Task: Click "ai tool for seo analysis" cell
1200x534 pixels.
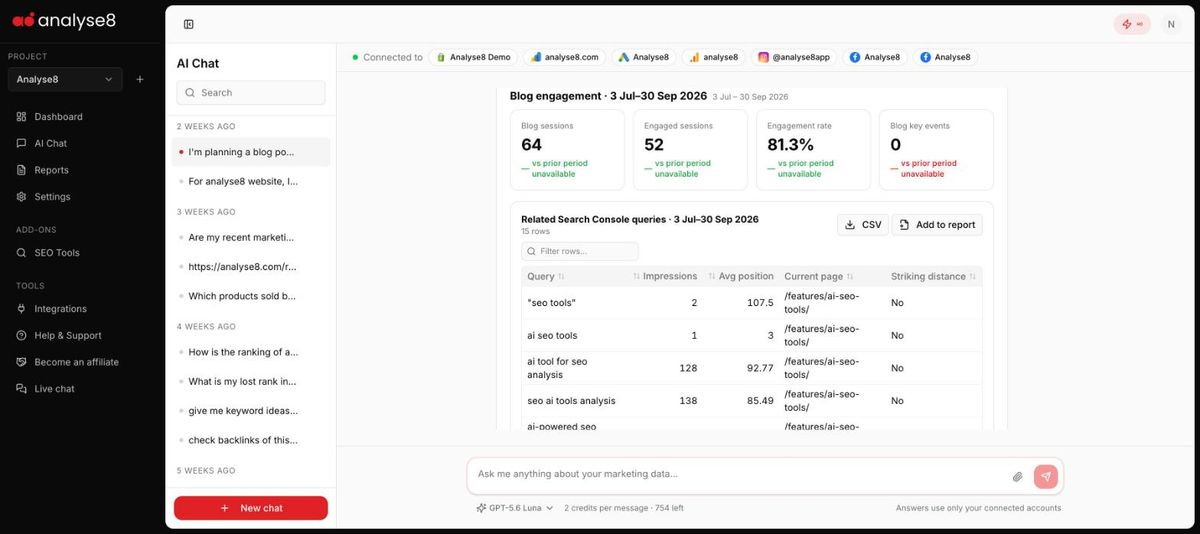Action: click(557, 368)
